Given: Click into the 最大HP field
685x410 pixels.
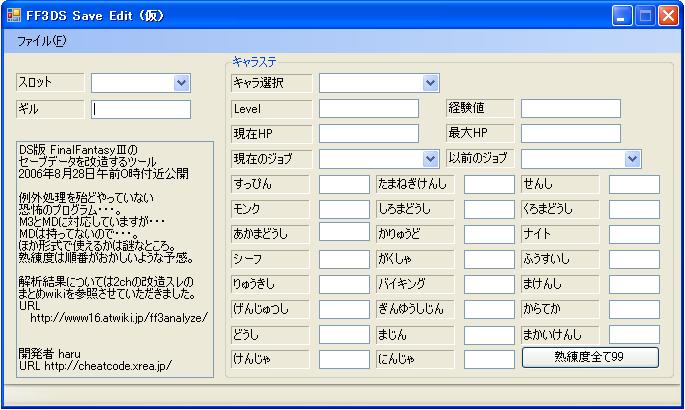Looking at the screenshot, I should [571, 133].
